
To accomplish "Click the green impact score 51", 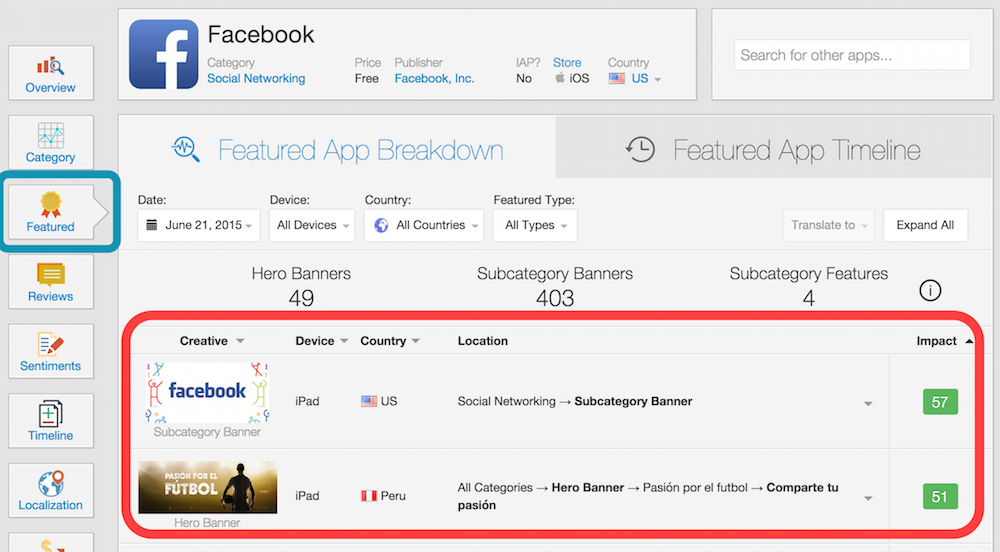I will 940,497.
